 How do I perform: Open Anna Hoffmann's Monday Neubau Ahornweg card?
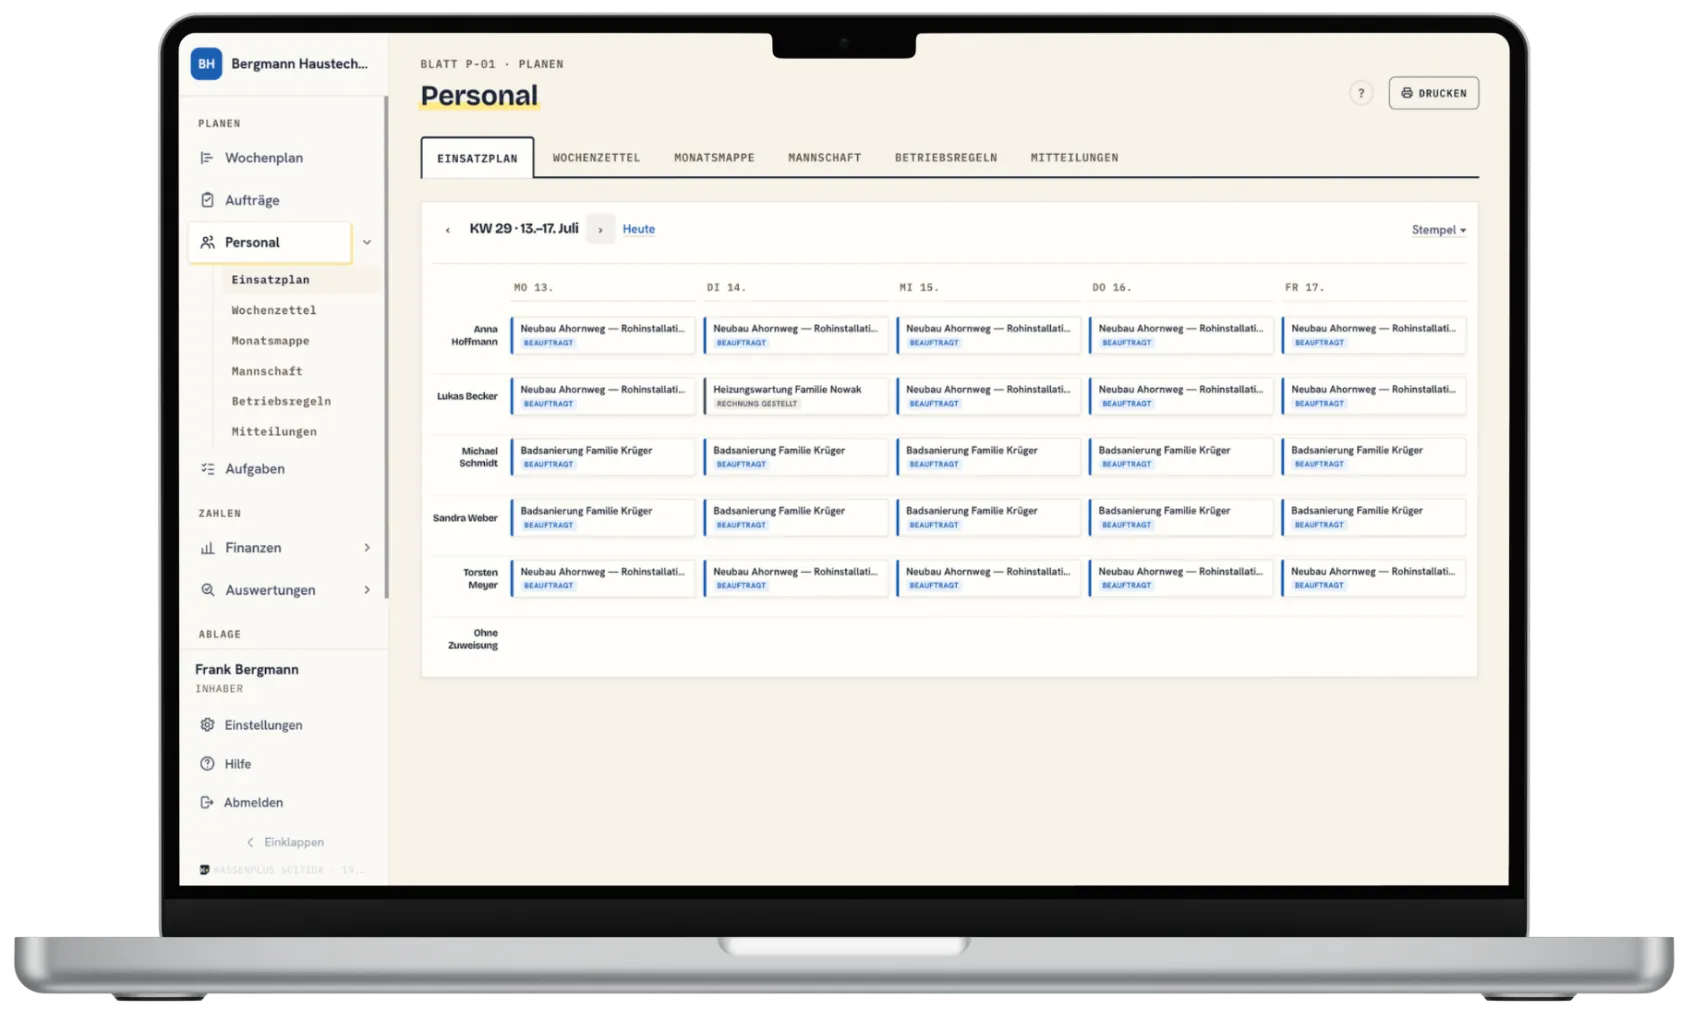coord(603,335)
